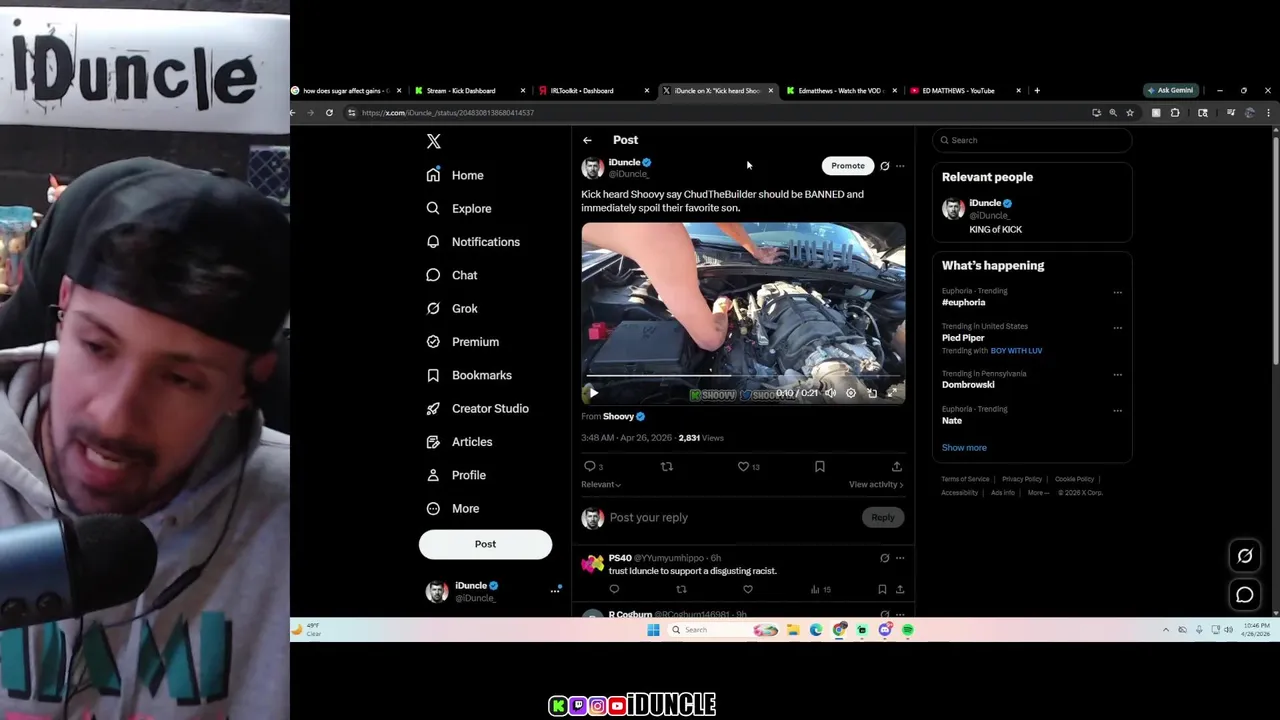Open the PS40 comment options dots
Viewport: 1280px width, 720px height.
click(900, 558)
